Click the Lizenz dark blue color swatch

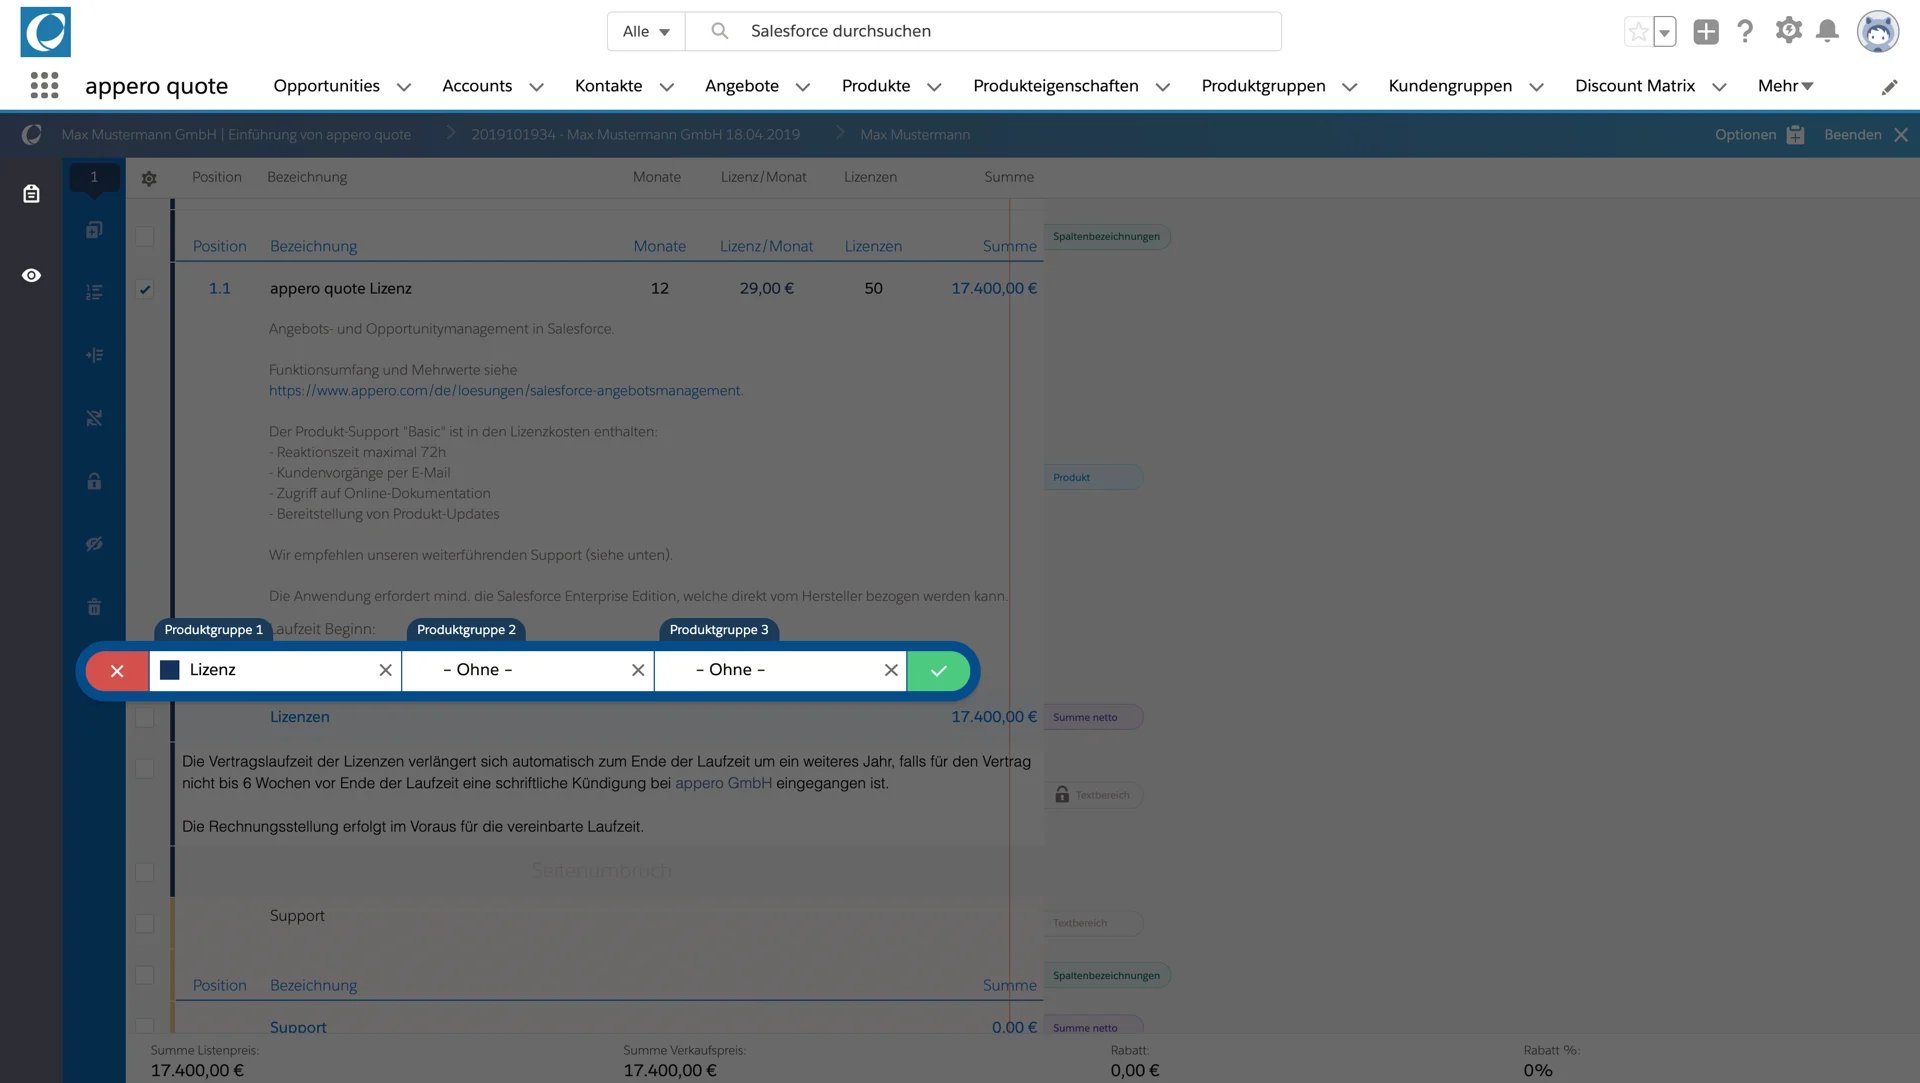[x=170, y=670]
